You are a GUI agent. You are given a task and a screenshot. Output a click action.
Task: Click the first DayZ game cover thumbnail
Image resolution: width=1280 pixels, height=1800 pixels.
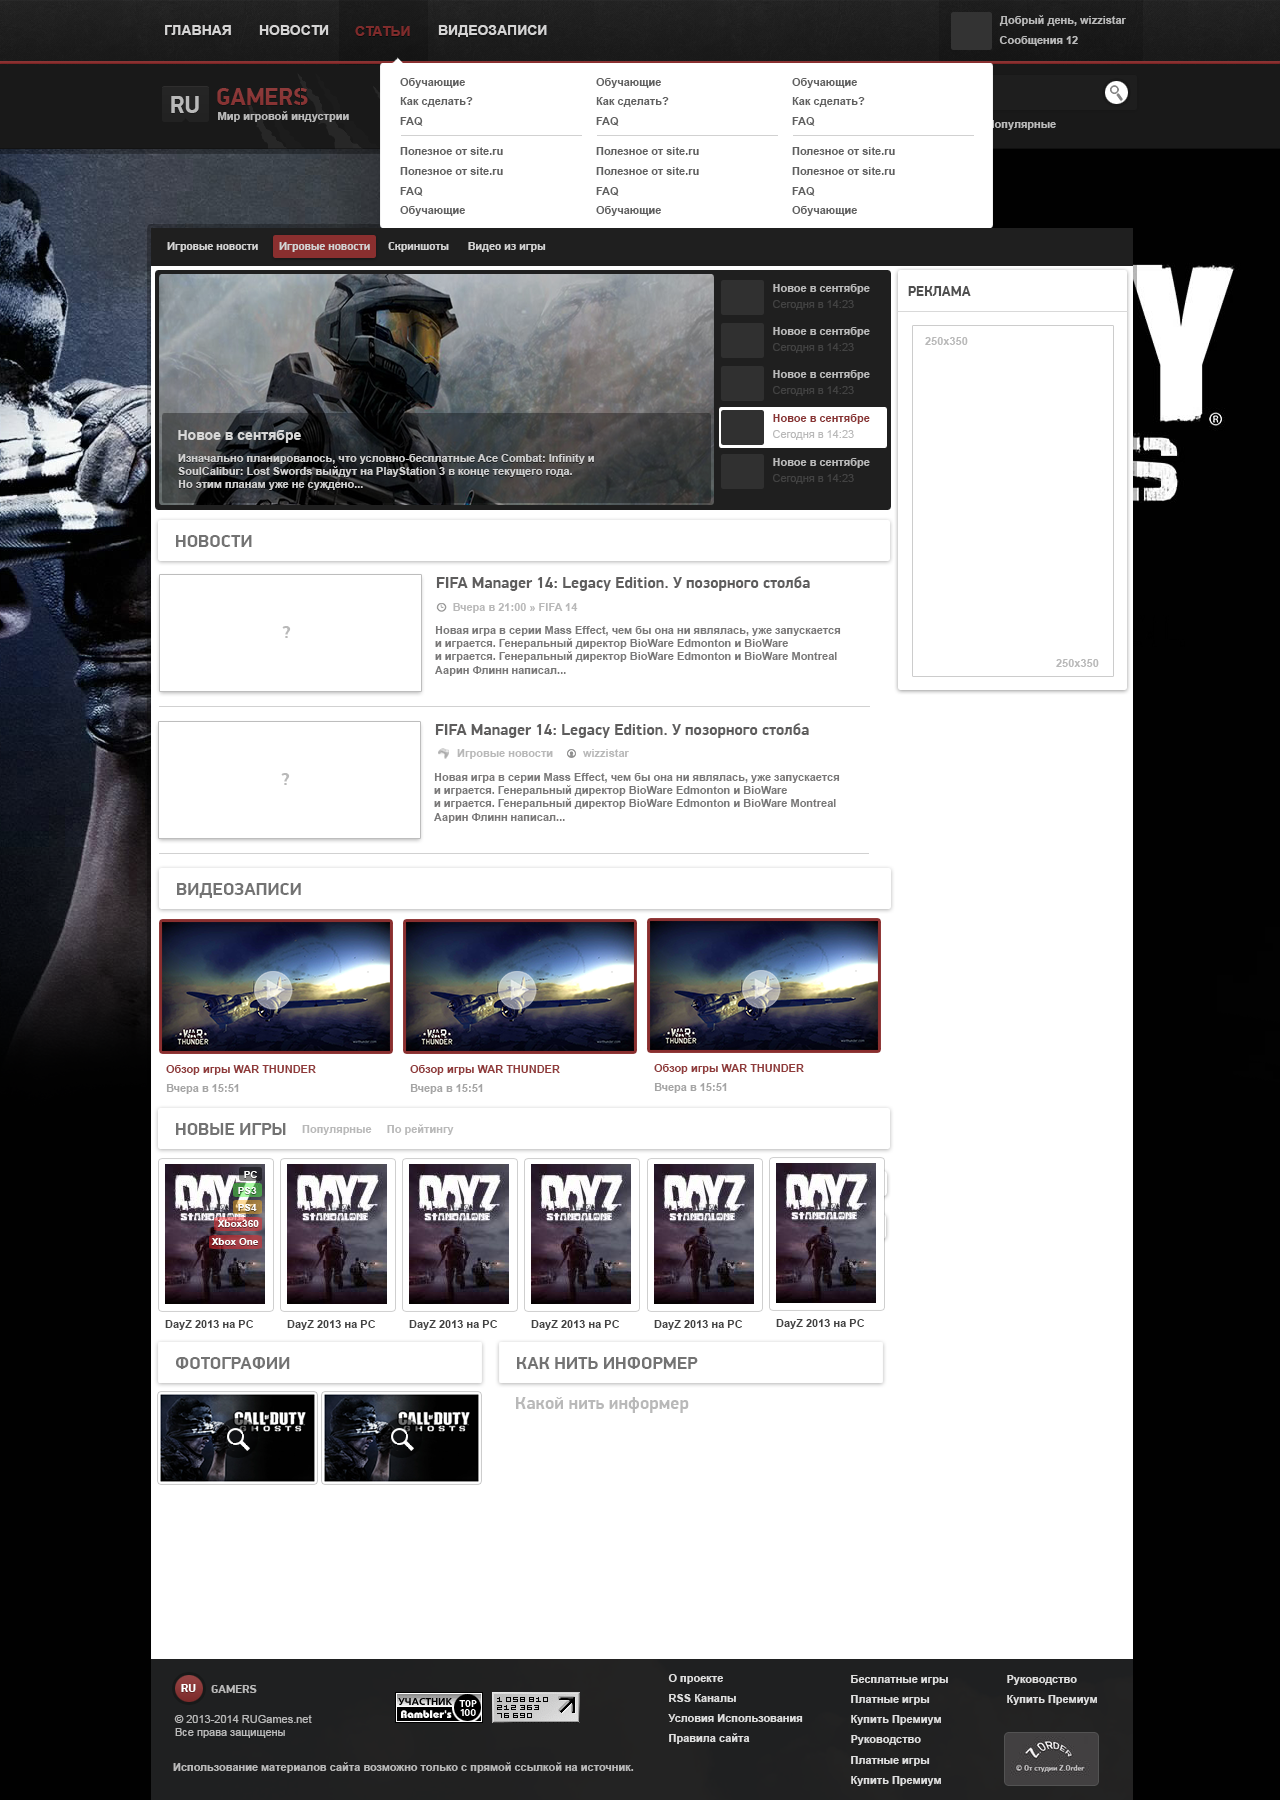214,1233
